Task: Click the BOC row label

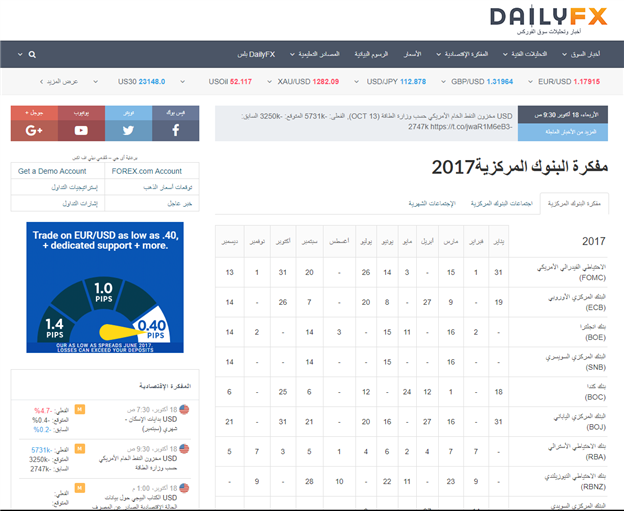Action: click(596, 392)
